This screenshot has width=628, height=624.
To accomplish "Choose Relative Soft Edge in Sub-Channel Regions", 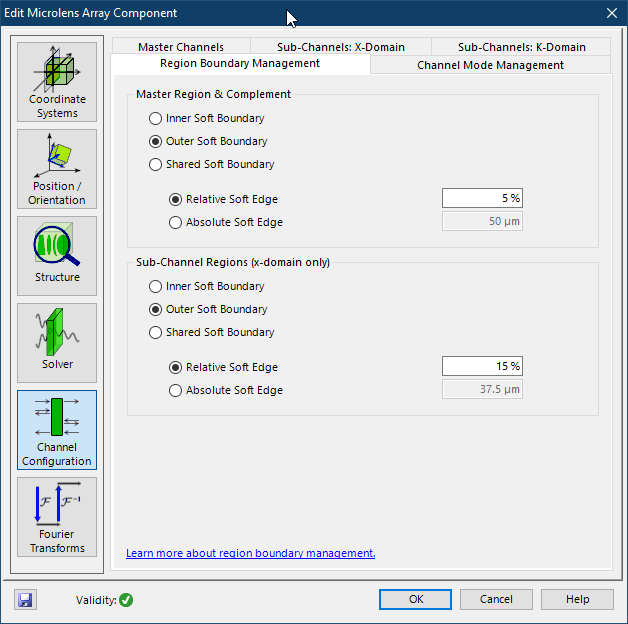I will pos(223,367).
